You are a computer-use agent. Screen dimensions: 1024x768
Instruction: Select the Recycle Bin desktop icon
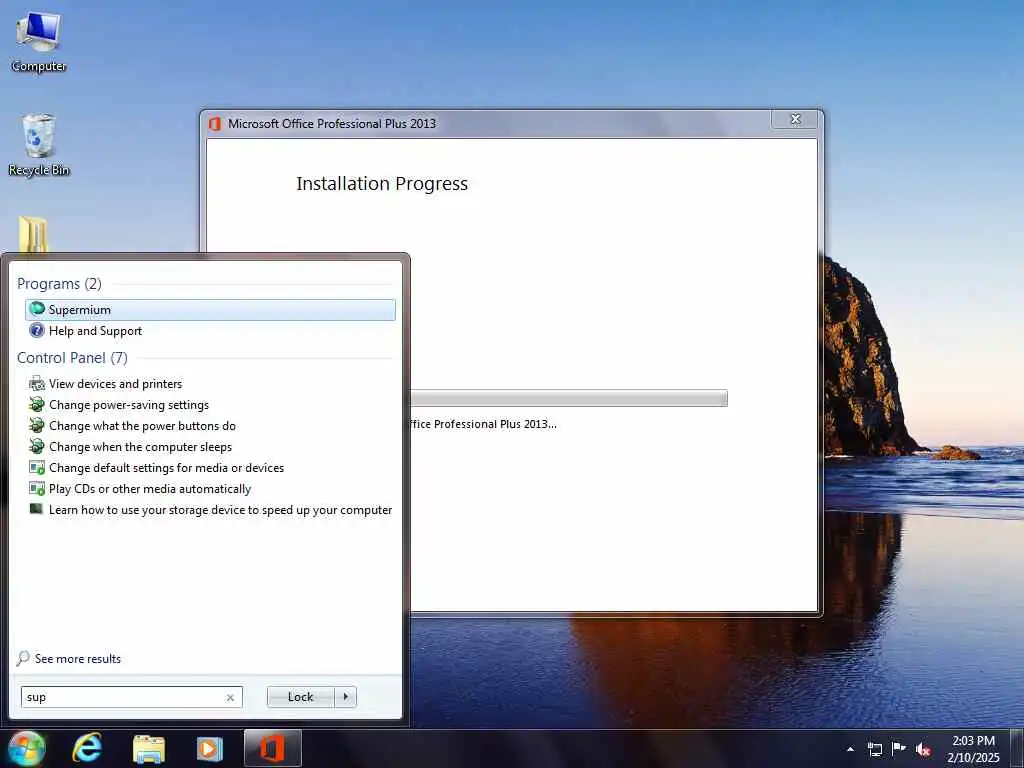click(39, 145)
